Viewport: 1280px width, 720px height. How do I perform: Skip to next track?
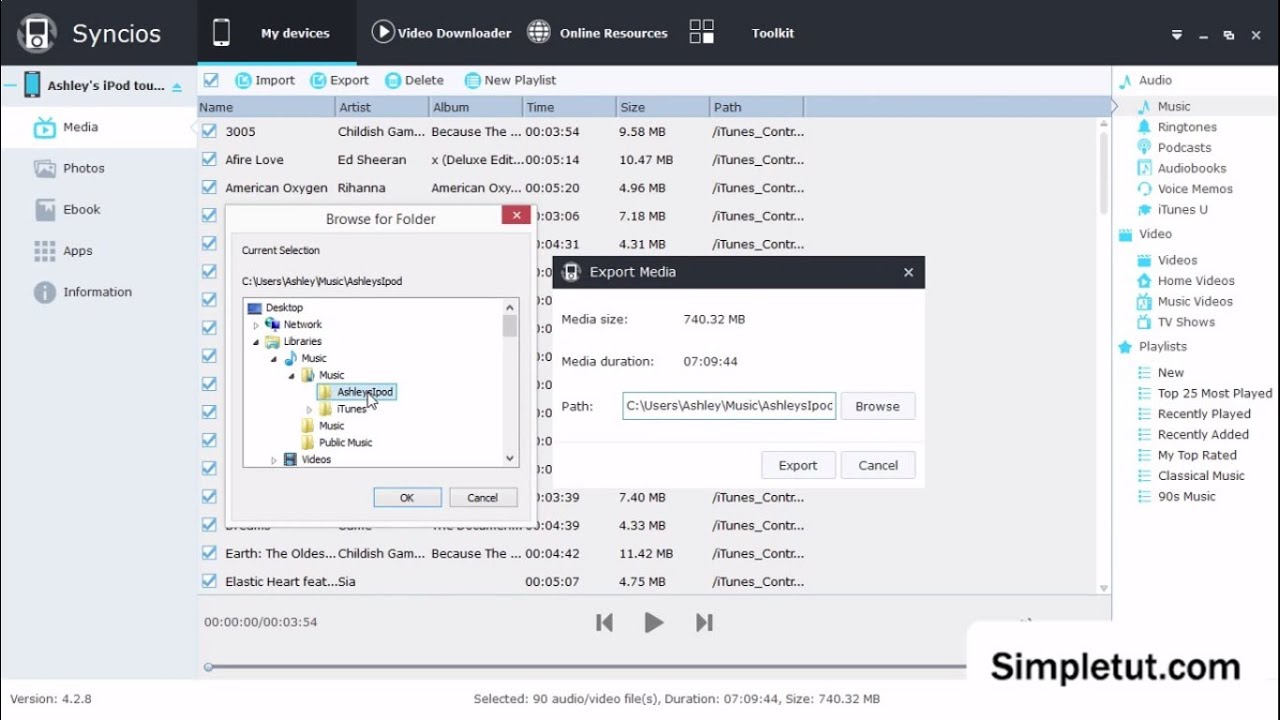[x=704, y=623]
